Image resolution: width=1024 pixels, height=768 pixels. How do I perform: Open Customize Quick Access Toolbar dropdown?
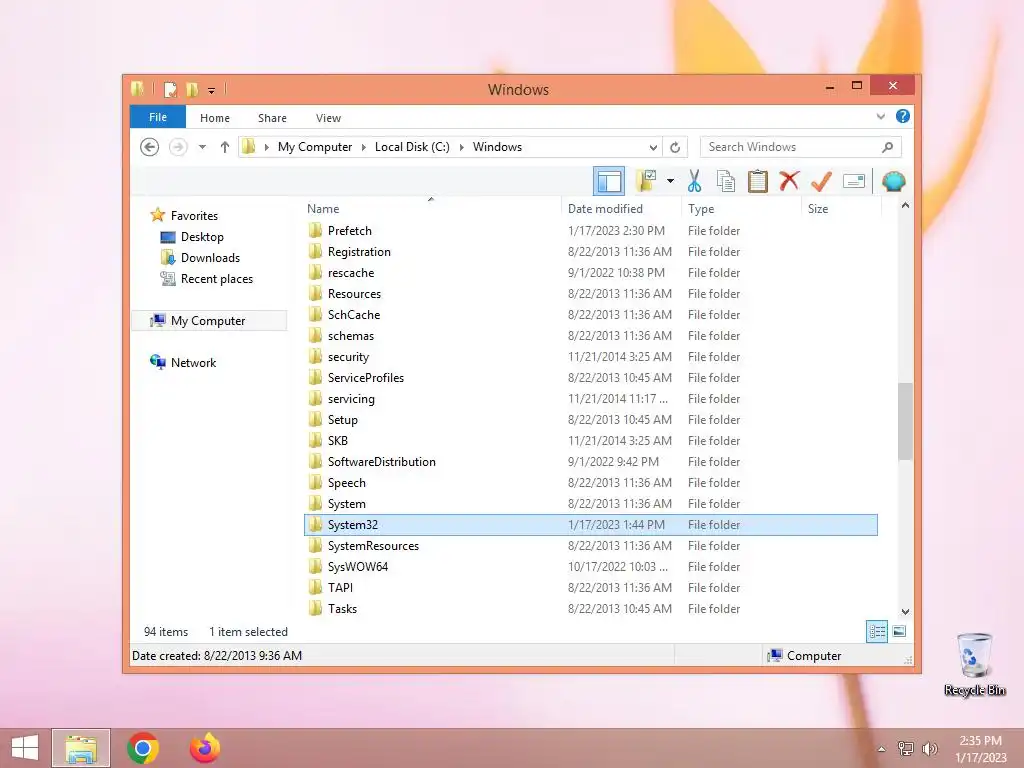click(212, 90)
